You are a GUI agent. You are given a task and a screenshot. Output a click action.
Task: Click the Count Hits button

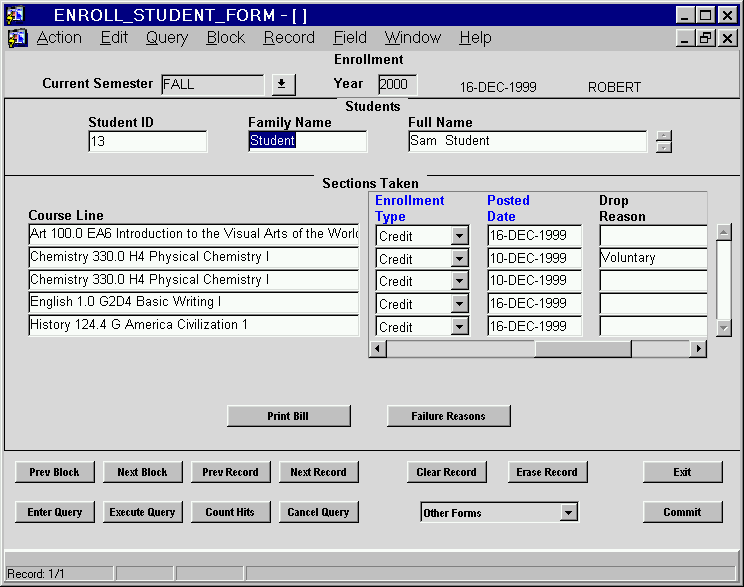click(x=231, y=512)
